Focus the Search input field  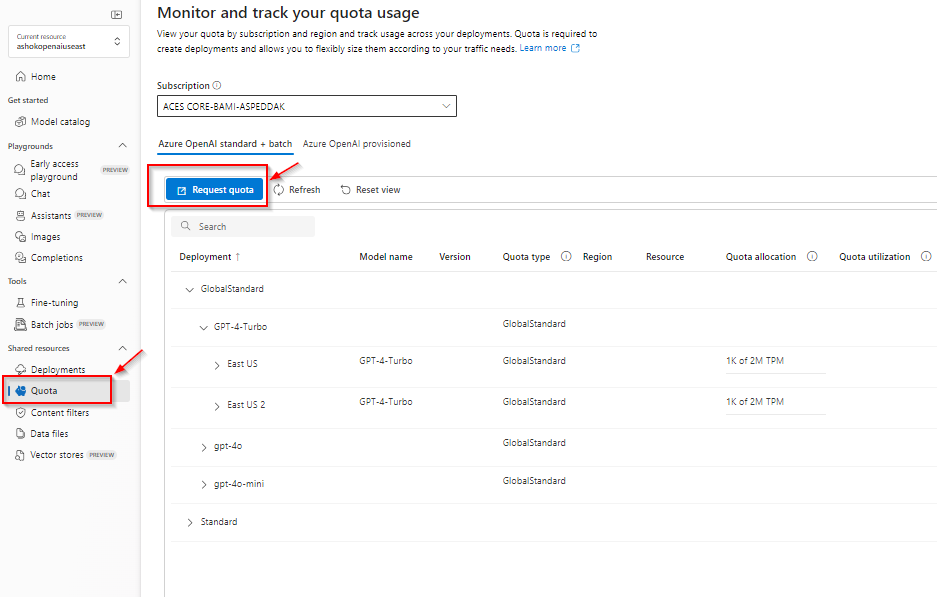tap(243, 226)
